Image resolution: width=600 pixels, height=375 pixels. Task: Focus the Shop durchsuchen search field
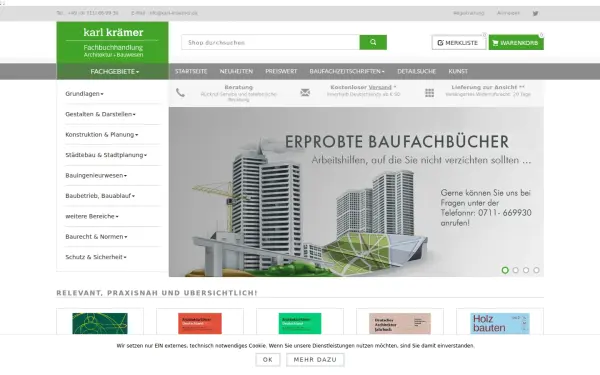tap(271, 42)
